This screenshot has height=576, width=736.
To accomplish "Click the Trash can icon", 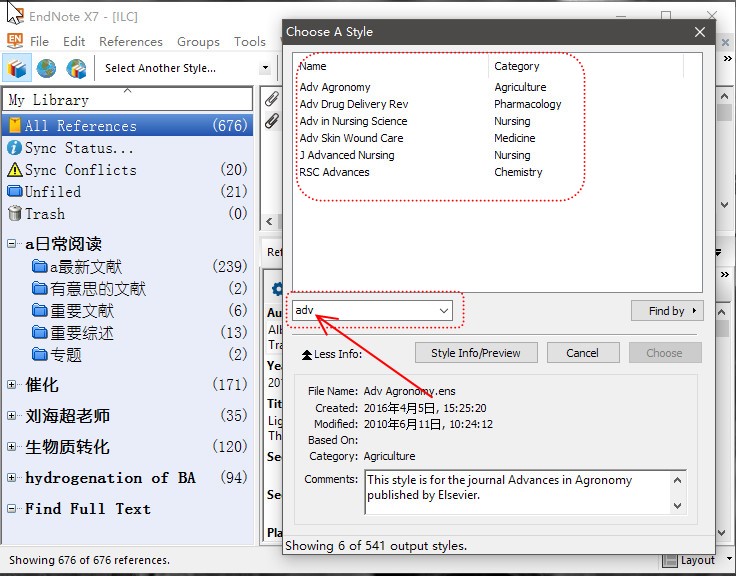I will tap(14, 214).
